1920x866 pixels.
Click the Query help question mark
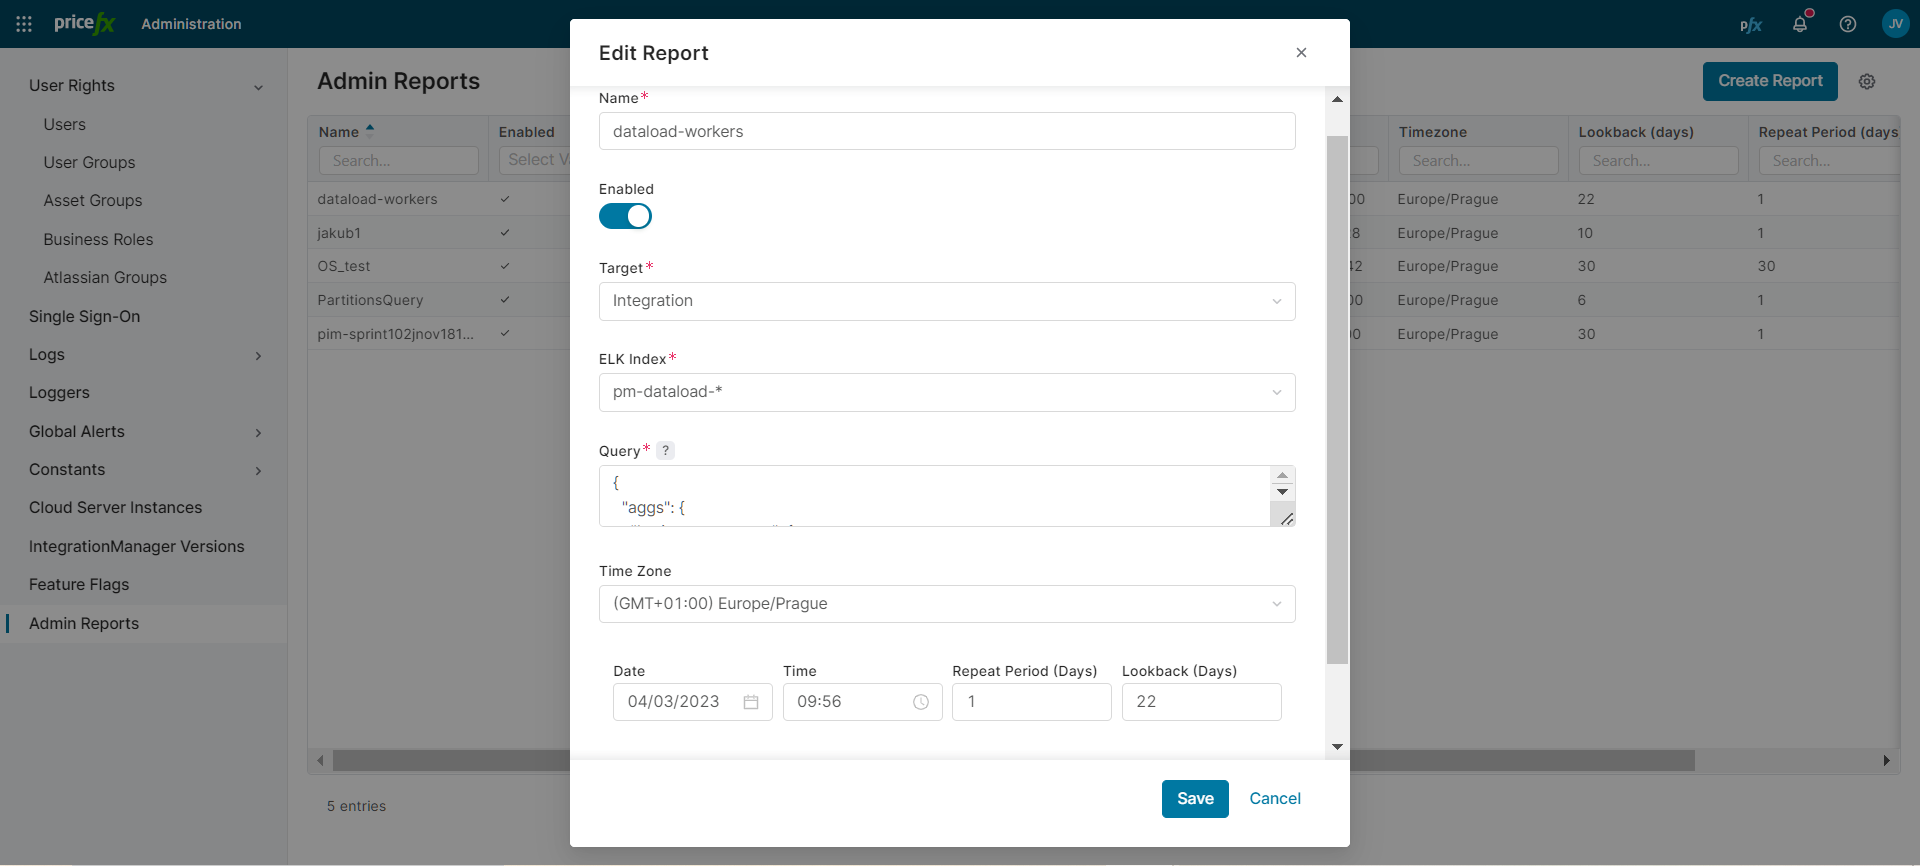[665, 451]
